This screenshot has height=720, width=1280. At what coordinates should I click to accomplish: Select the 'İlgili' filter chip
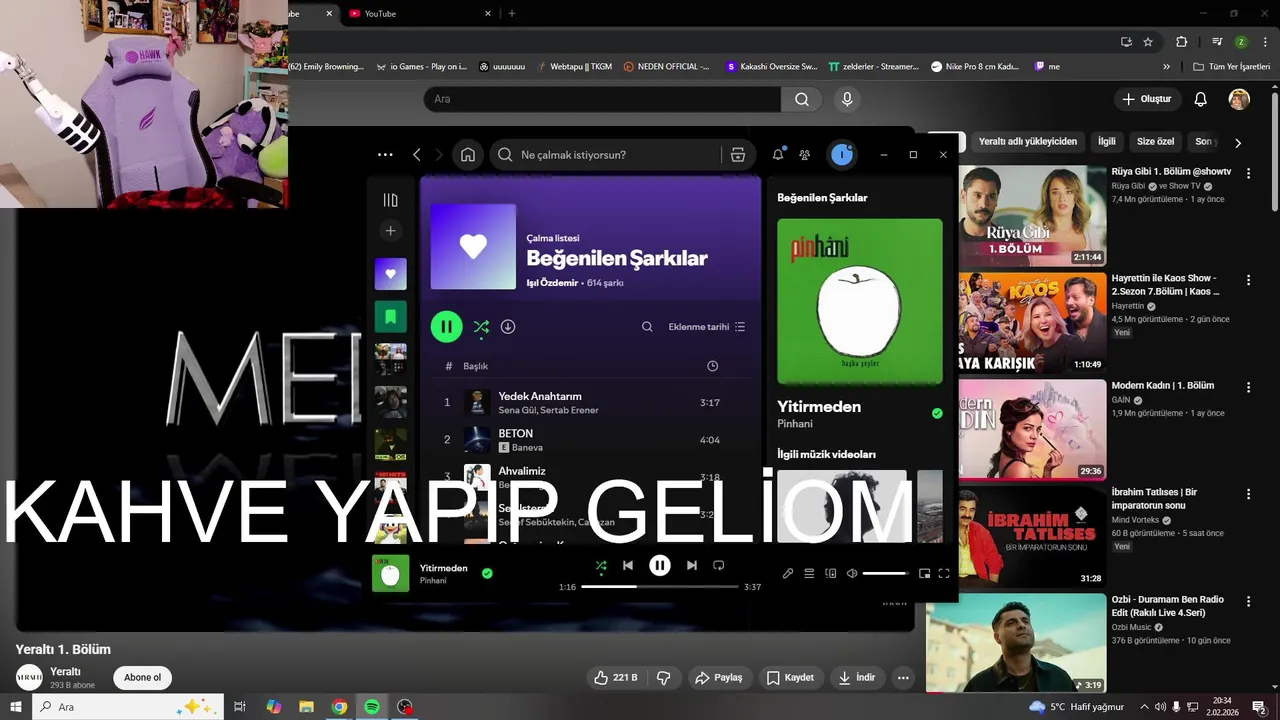tap(1107, 142)
